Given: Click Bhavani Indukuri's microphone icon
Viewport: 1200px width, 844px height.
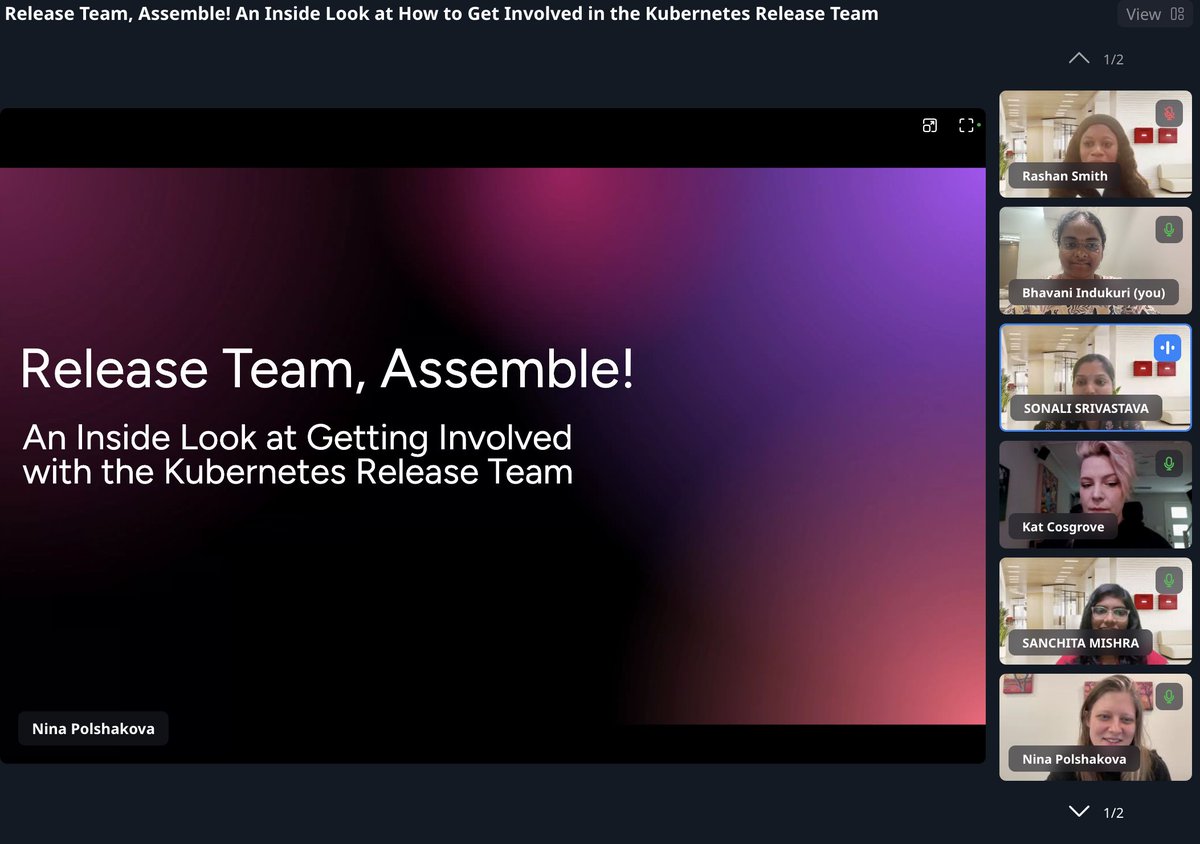Looking at the screenshot, I should [1168, 230].
